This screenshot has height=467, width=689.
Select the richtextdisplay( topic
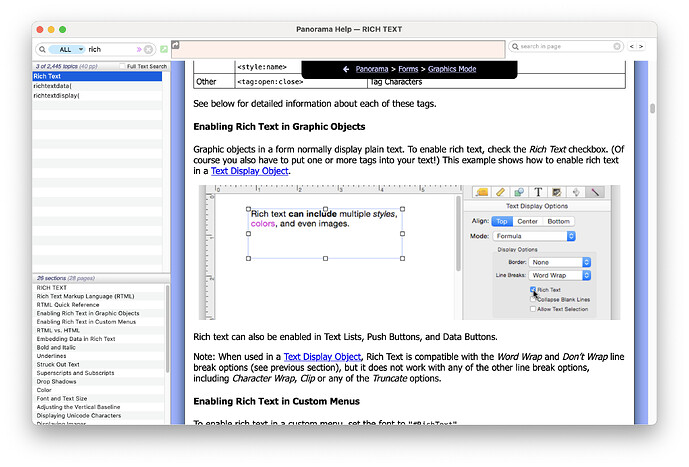[97, 96]
